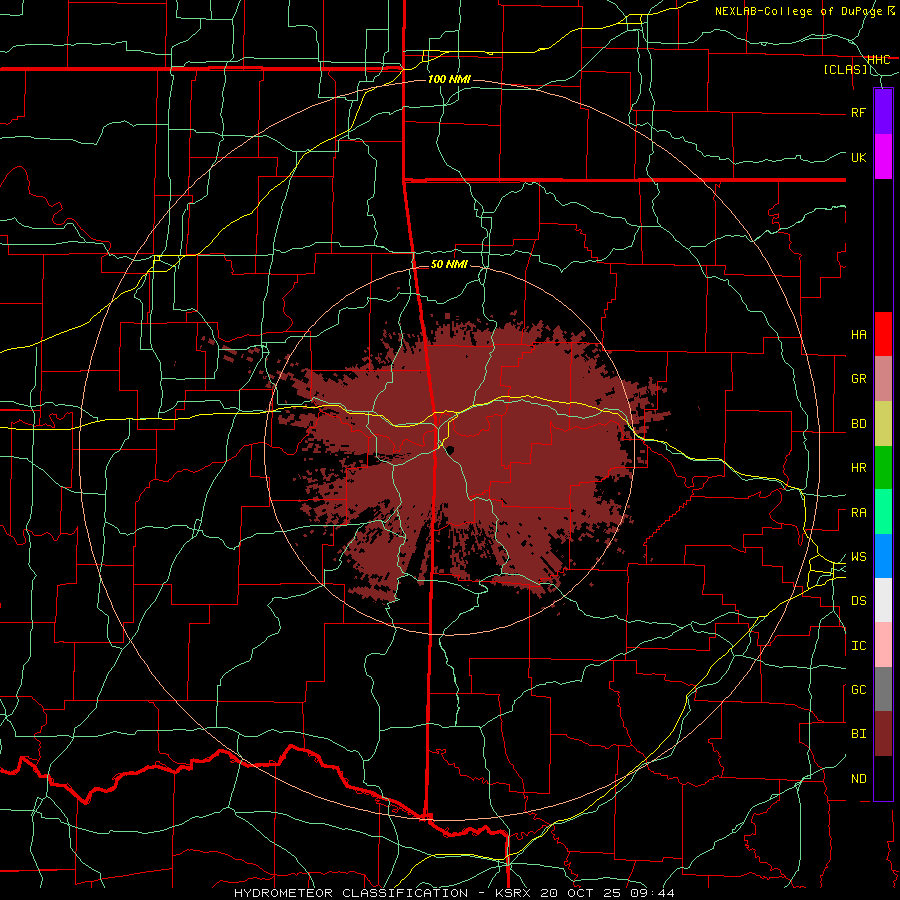This screenshot has width=900, height=900.
Task: Click the GR pink-brown legend swatch
Action: pyautogui.click(x=883, y=379)
